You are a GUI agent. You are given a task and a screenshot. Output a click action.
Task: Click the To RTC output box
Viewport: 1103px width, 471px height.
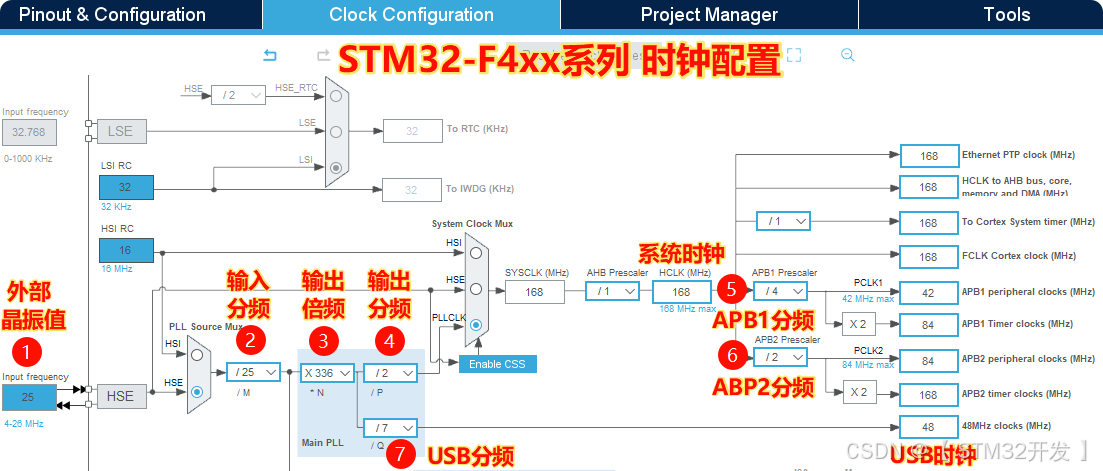(412, 131)
